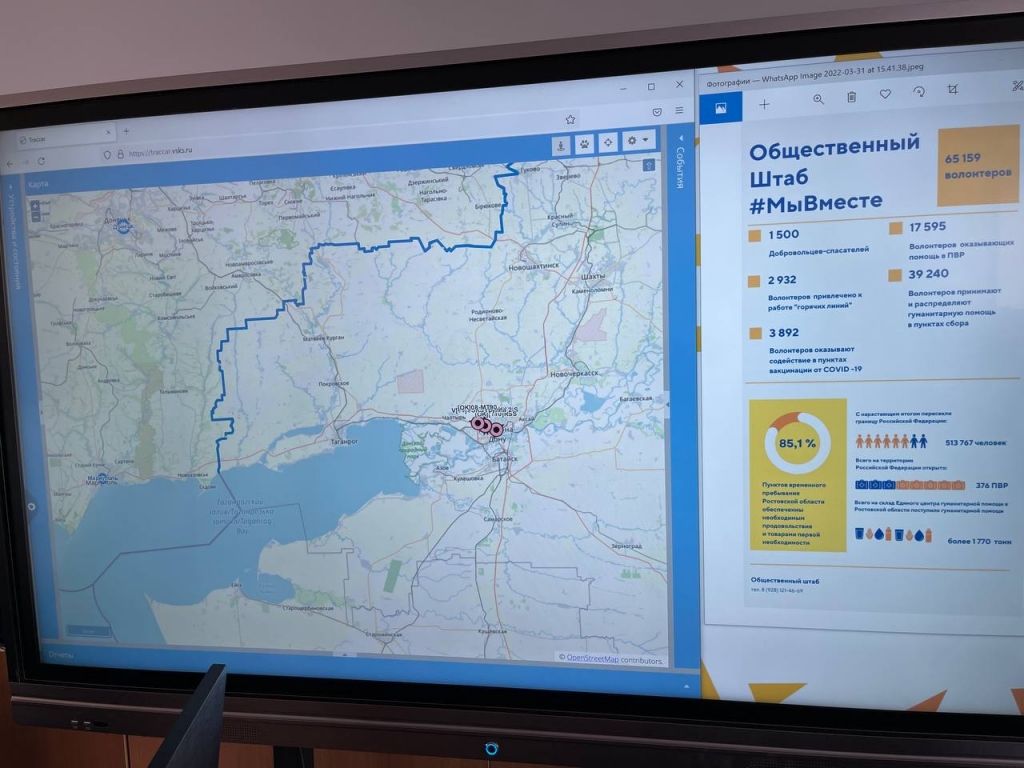Select the Traccar browser tab

click(x=65, y=138)
